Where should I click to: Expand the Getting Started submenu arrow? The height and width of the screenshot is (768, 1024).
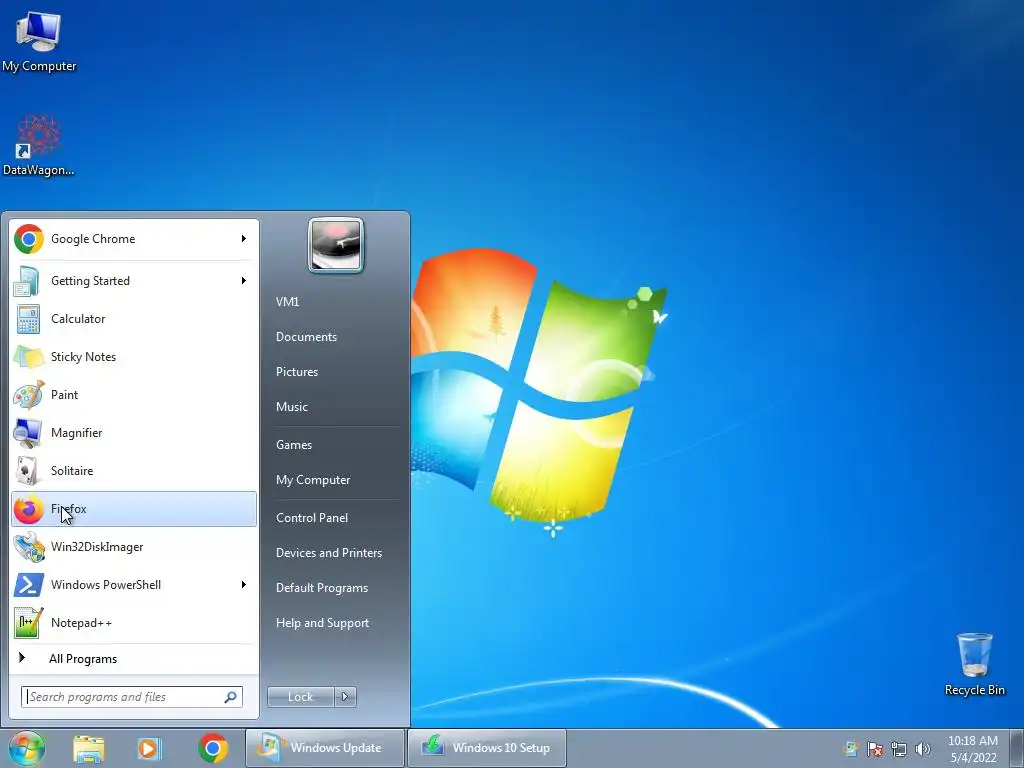point(244,281)
